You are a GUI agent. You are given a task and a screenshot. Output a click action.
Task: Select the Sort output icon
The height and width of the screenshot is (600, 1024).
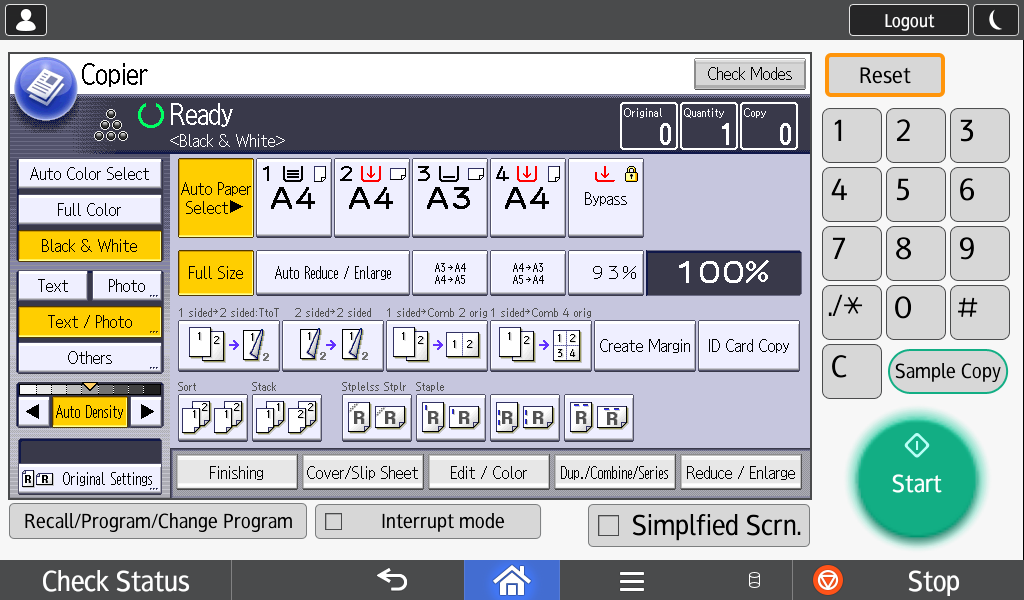pyautogui.click(x=213, y=417)
